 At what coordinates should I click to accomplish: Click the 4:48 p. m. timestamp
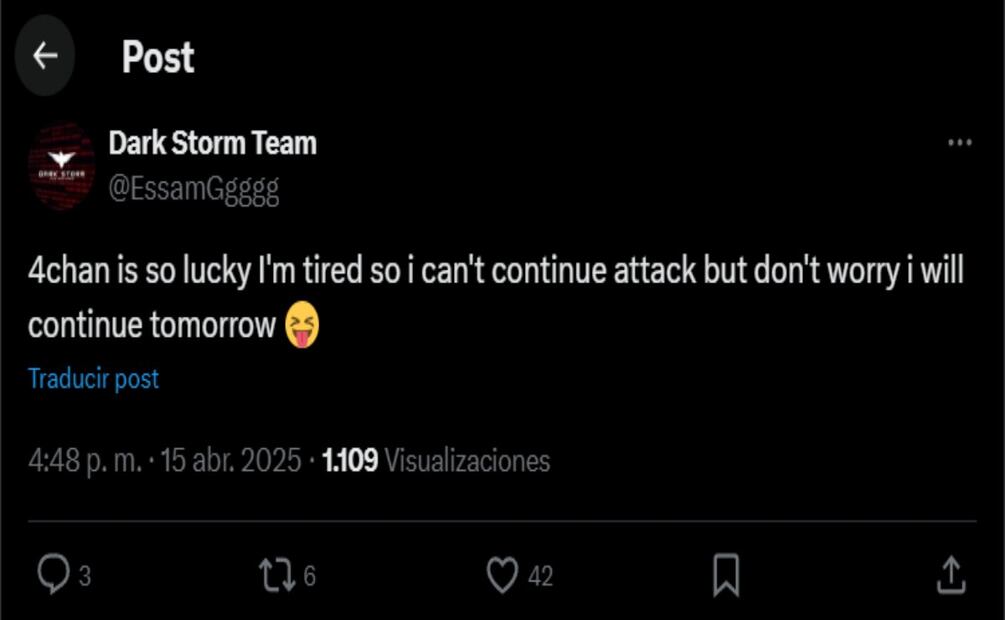point(84,461)
